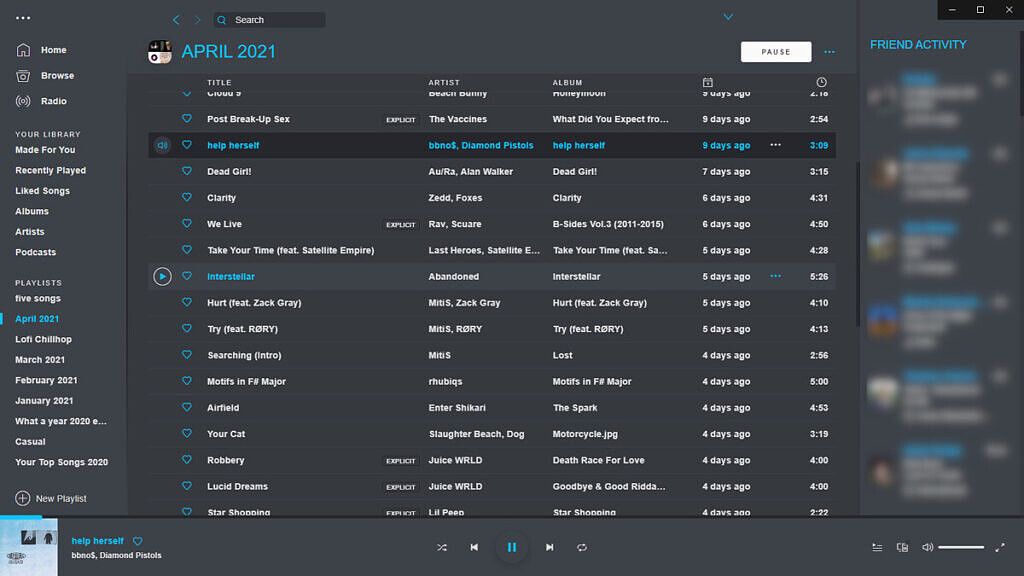The height and width of the screenshot is (576, 1024).
Task: Open playlist options next to PAUSE
Action: pyautogui.click(x=829, y=52)
